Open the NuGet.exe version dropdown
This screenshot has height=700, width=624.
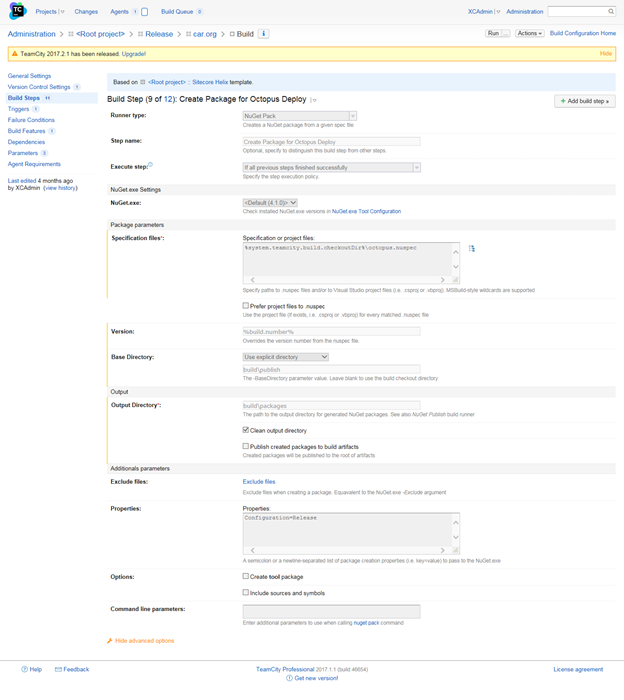[x=270, y=203]
